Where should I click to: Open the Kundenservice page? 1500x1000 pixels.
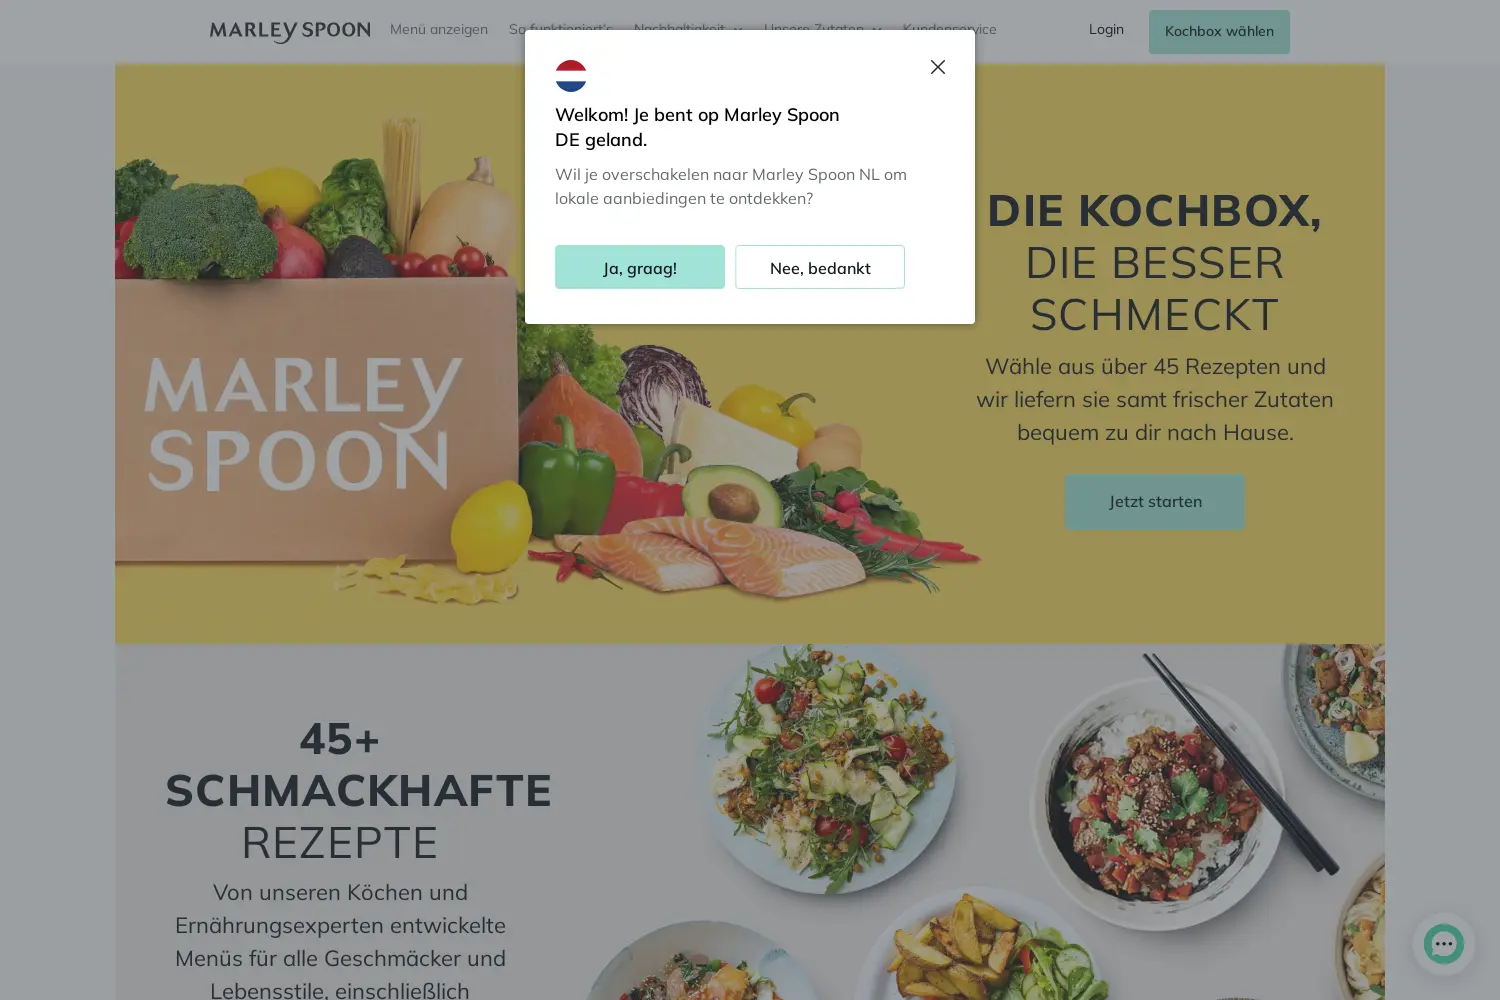[x=949, y=29]
